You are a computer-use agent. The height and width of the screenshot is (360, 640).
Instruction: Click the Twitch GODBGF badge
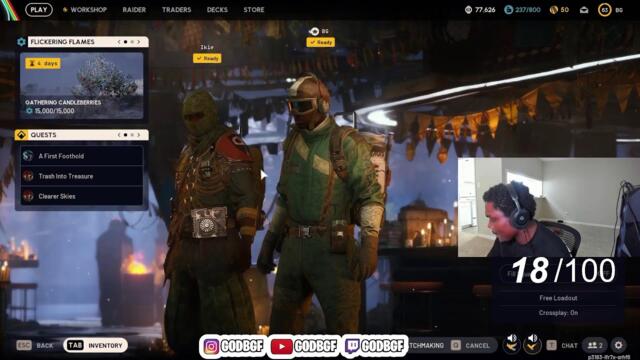(x=376, y=347)
